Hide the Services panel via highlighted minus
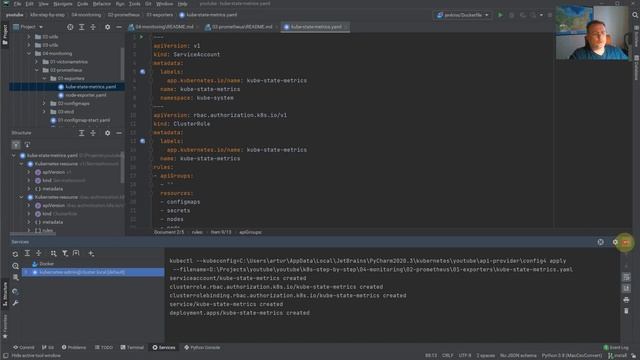 click(x=626, y=242)
